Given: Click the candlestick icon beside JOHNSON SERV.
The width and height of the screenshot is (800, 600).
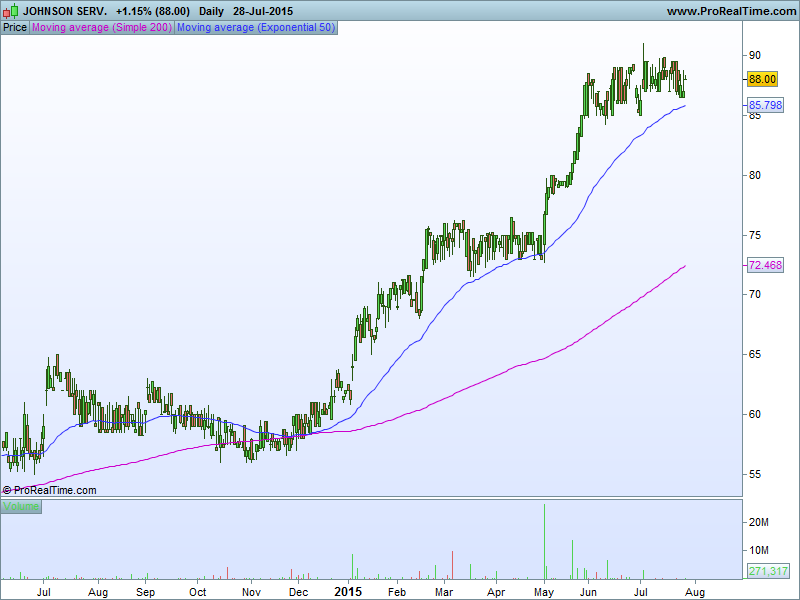Looking at the screenshot, I should 11,10.
